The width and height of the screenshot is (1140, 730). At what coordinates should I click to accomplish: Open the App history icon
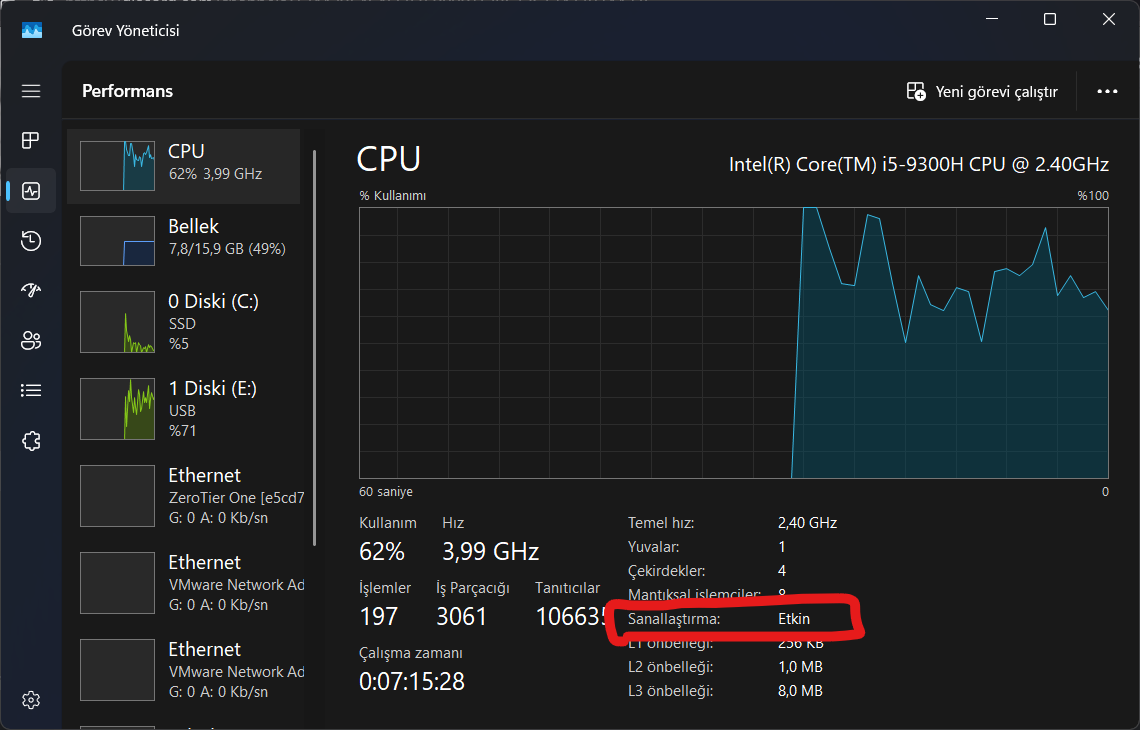(31, 241)
